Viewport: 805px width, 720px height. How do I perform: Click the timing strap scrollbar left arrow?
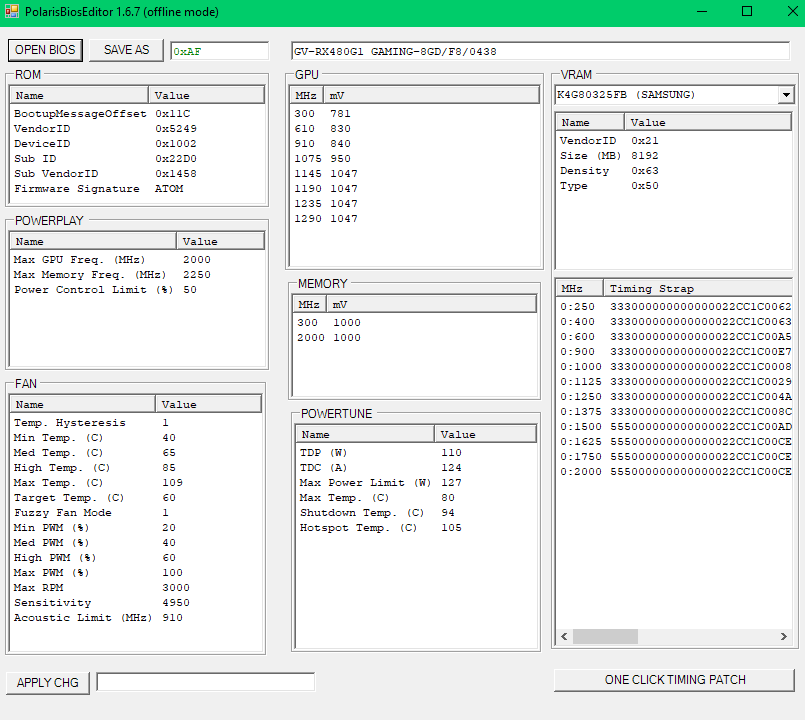[564, 636]
